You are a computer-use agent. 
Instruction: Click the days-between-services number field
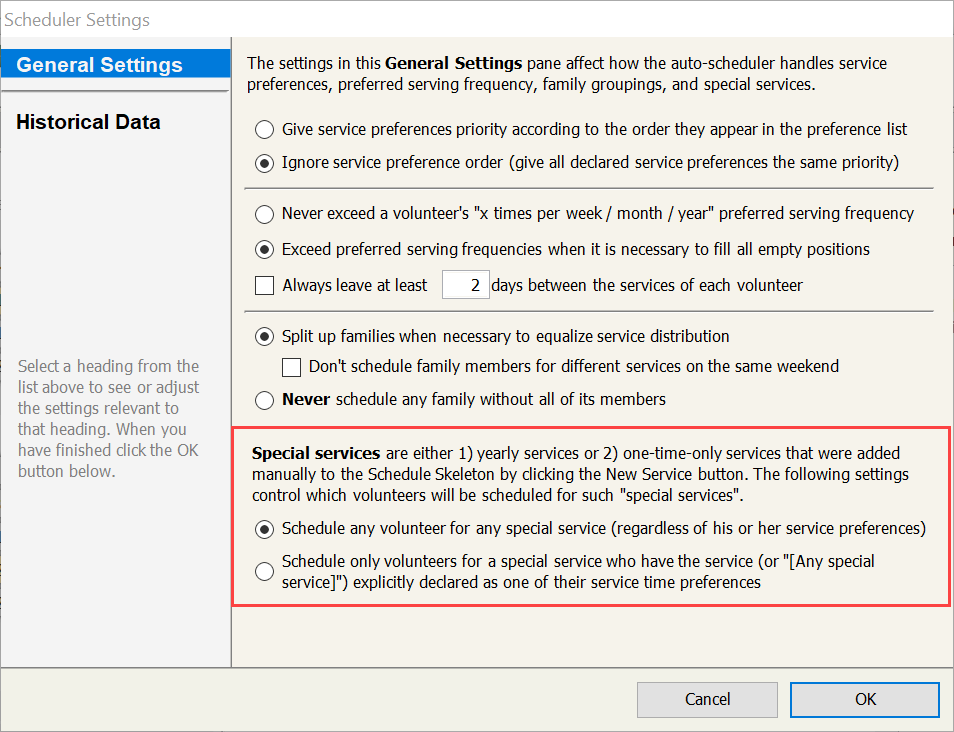pos(465,284)
